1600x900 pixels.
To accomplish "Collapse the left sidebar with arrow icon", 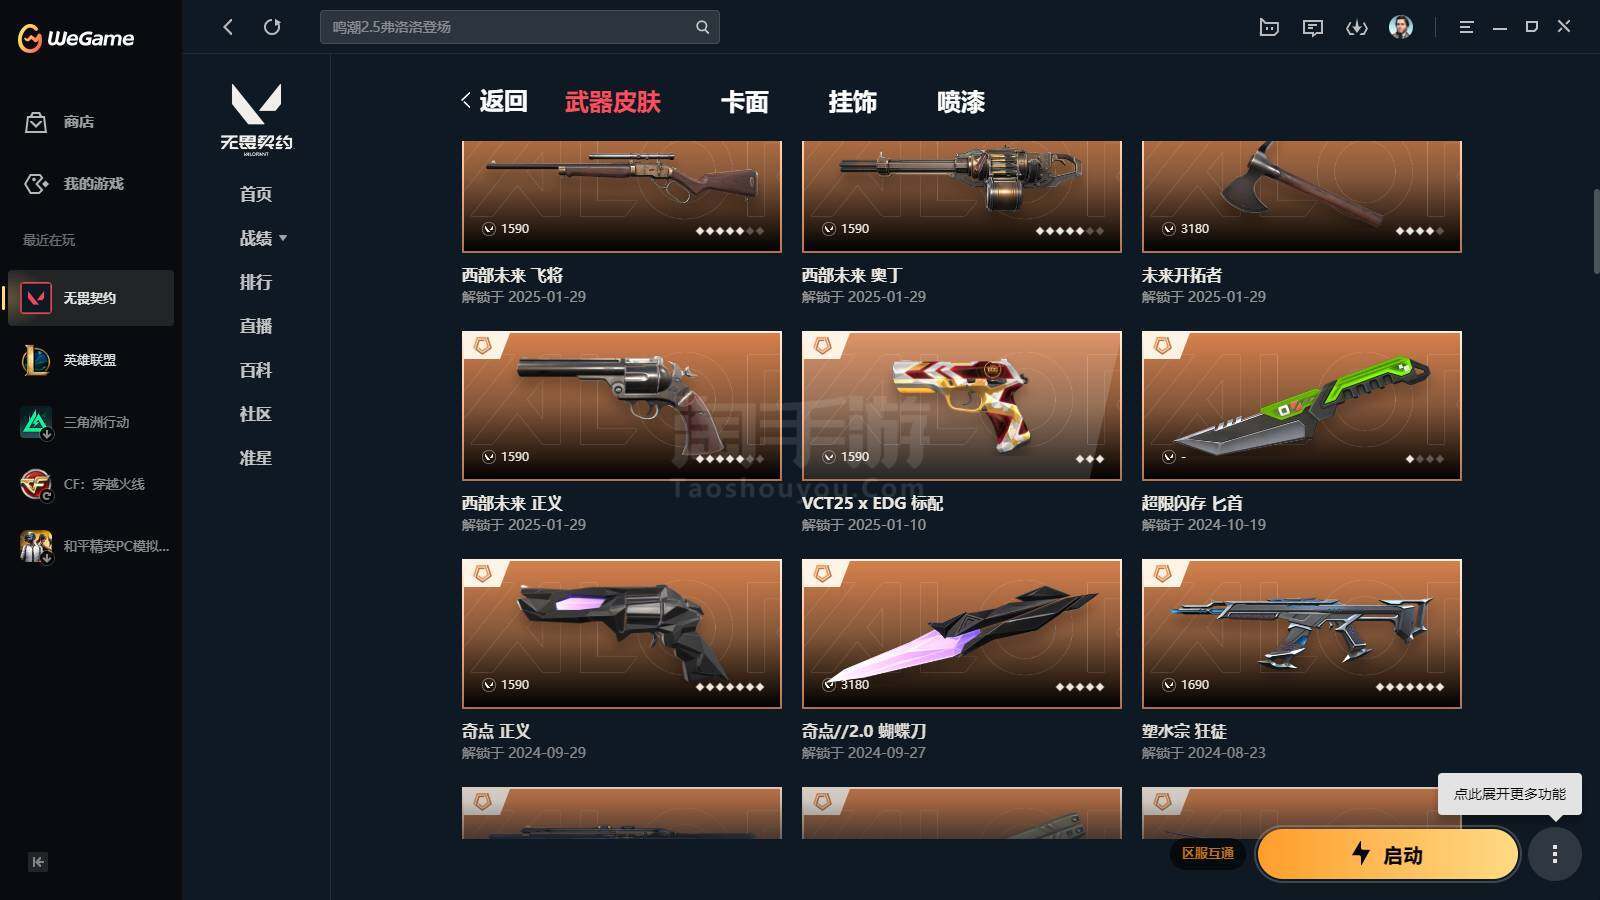I will 38,862.
